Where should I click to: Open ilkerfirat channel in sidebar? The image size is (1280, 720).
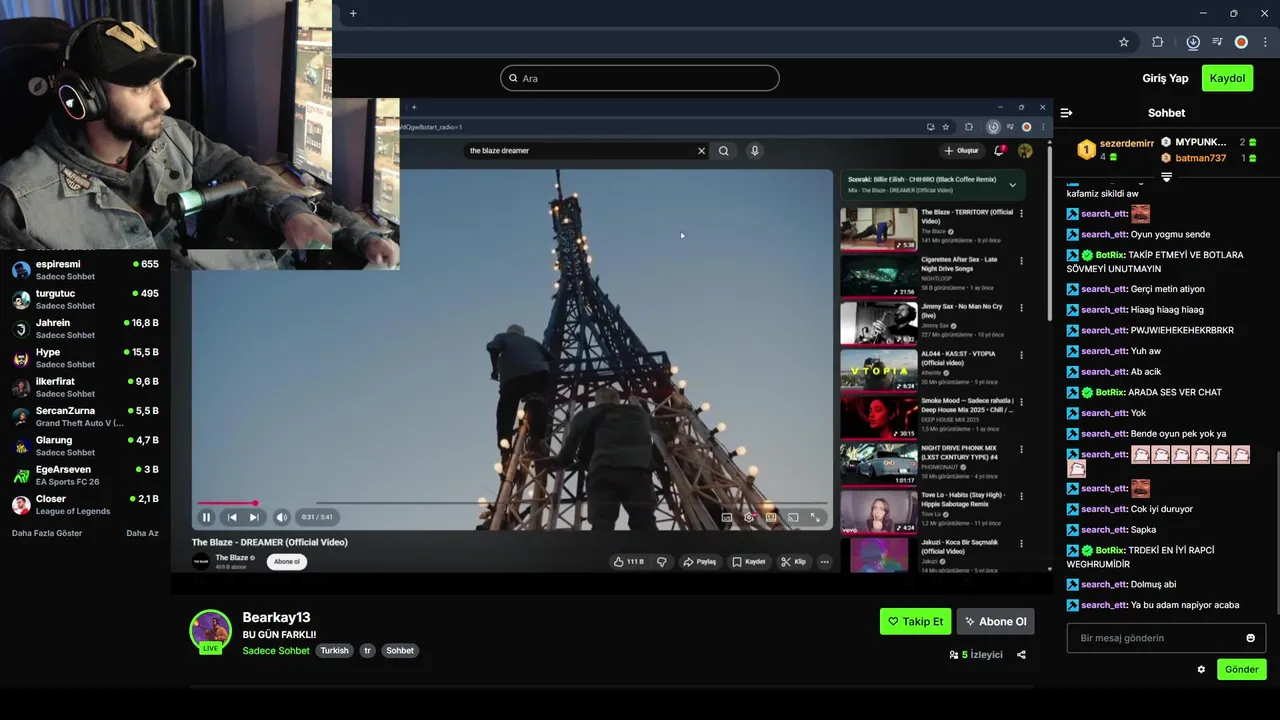(x=85, y=387)
